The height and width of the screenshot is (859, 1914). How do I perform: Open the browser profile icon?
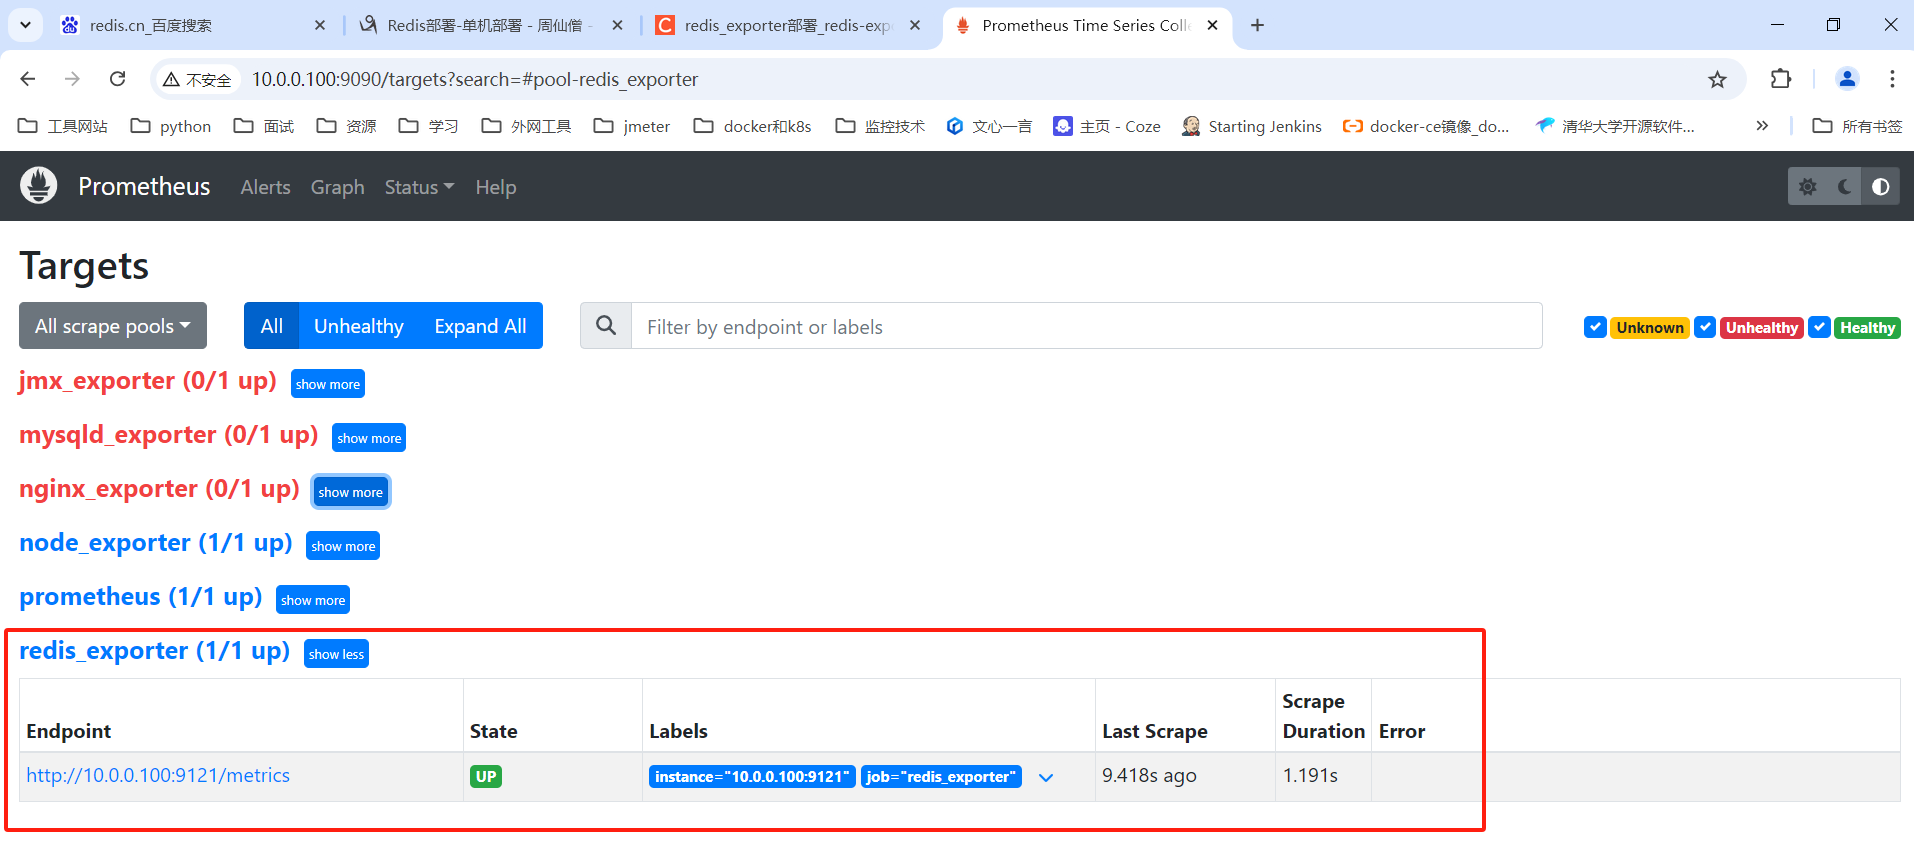click(x=1847, y=79)
